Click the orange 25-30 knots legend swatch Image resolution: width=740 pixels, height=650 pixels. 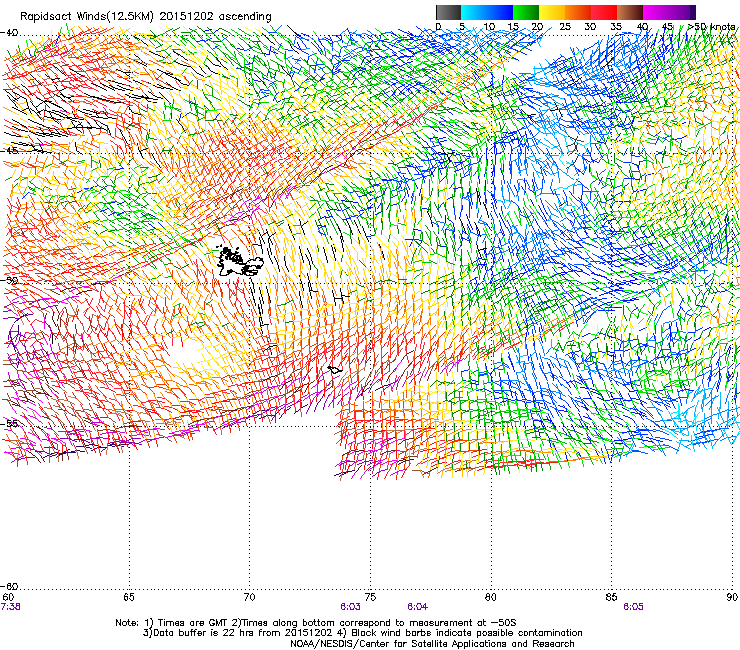[578, 12]
